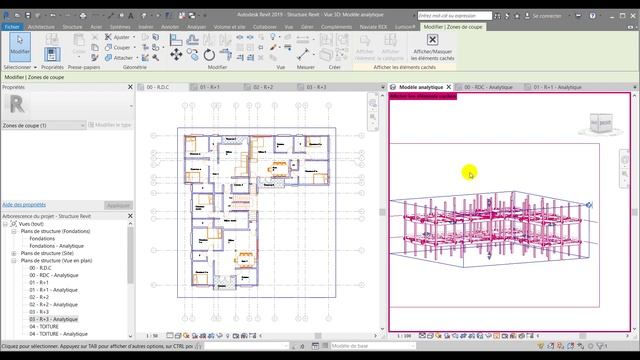
Task: Click the Undo icon in quick access toolbar
Action: tap(53, 16)
